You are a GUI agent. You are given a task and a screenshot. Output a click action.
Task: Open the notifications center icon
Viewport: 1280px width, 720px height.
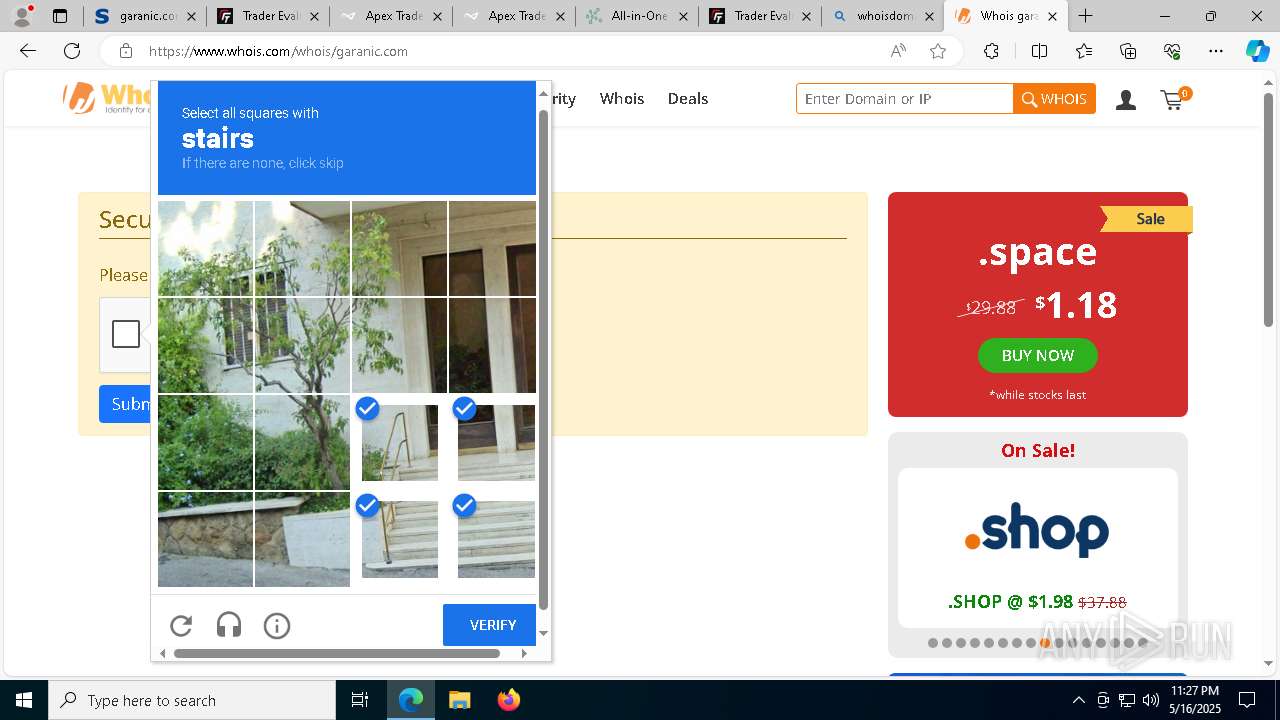click(1247, 700)
